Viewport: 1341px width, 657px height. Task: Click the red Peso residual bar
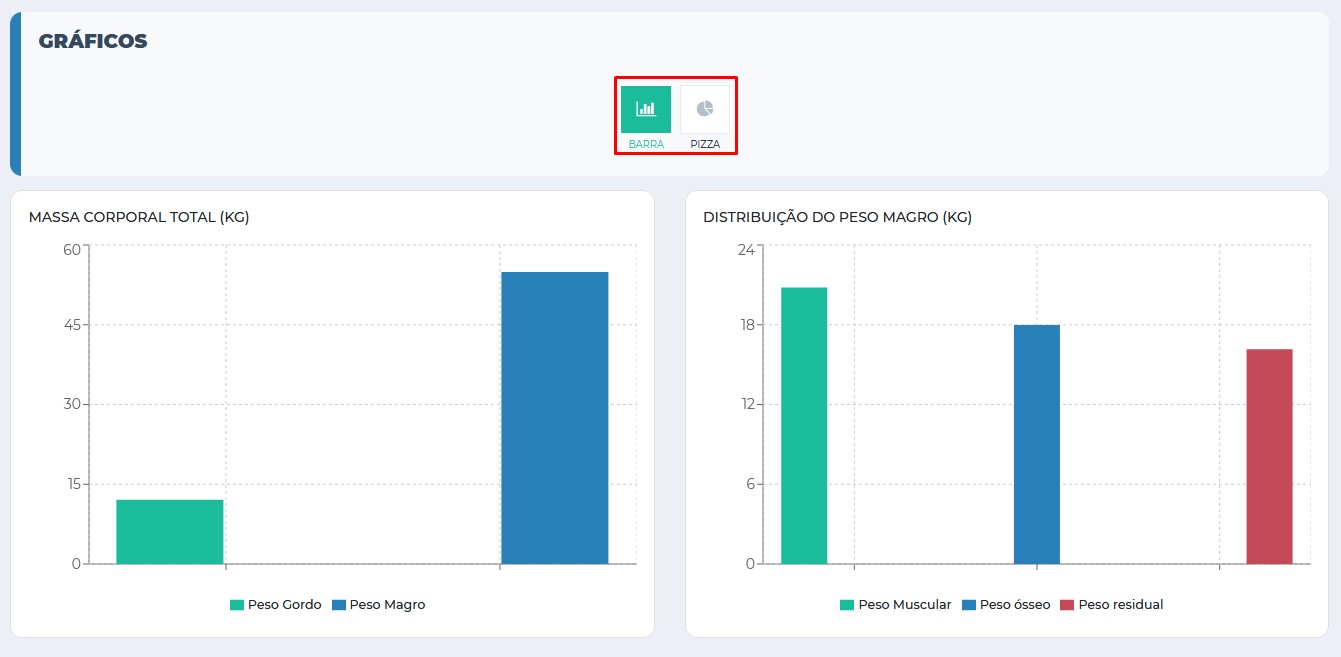pos(1269,456)
